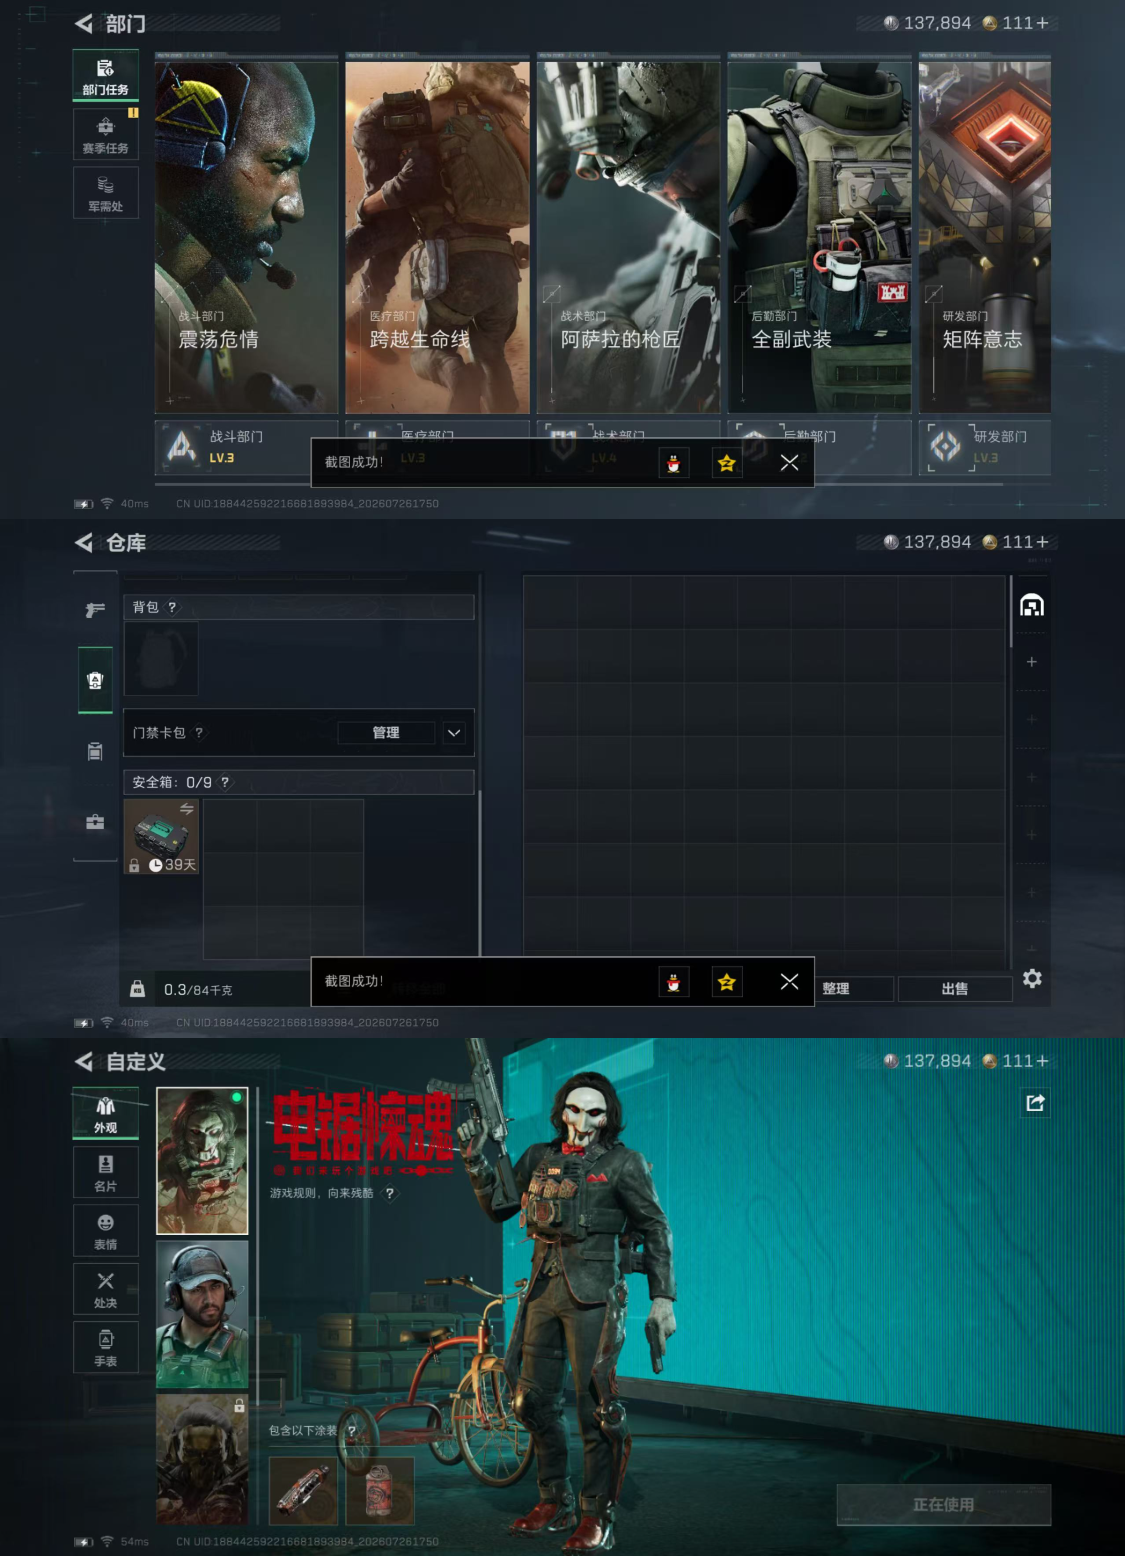This screenshot has width=1125, height=1556.
Task: Select the bearded headset operator thumbnail
Action: click(x=202, y=1315)
